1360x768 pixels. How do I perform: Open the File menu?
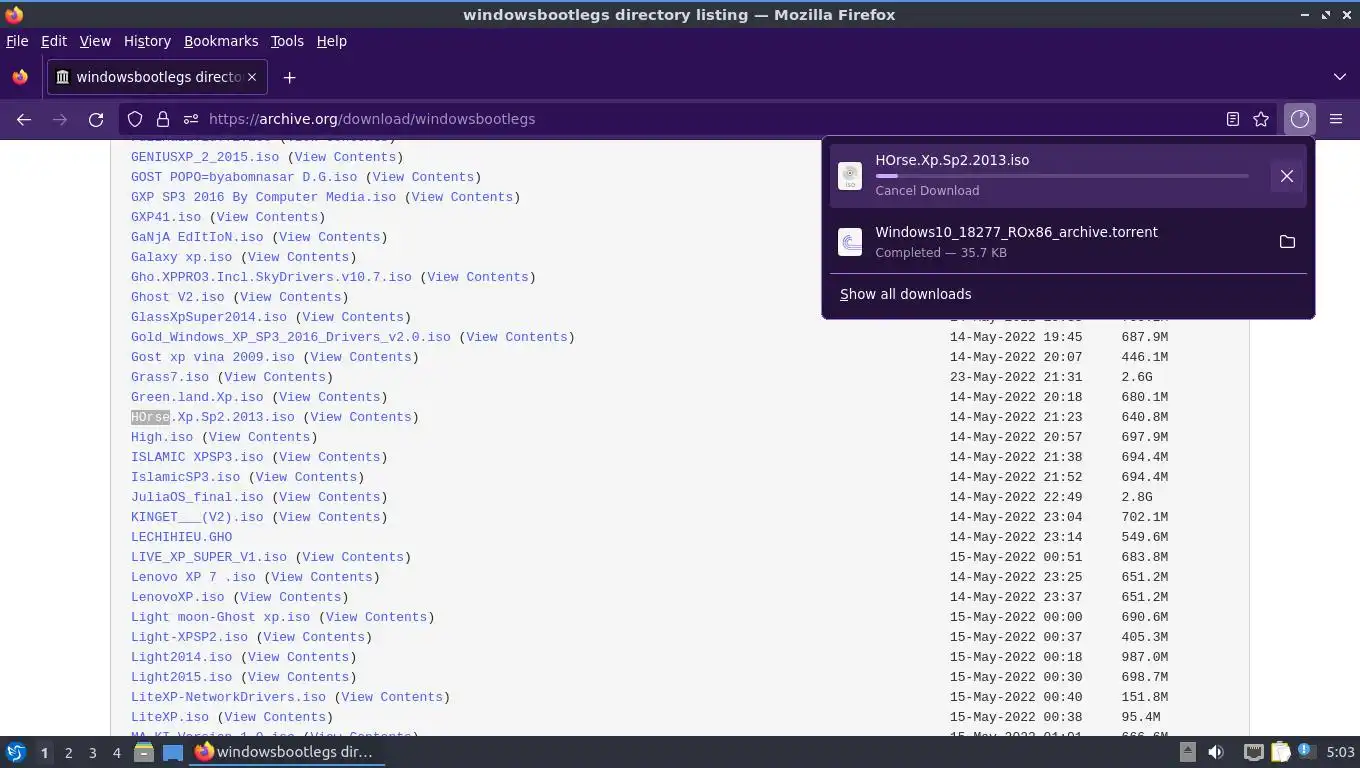(x=17, y=41)
